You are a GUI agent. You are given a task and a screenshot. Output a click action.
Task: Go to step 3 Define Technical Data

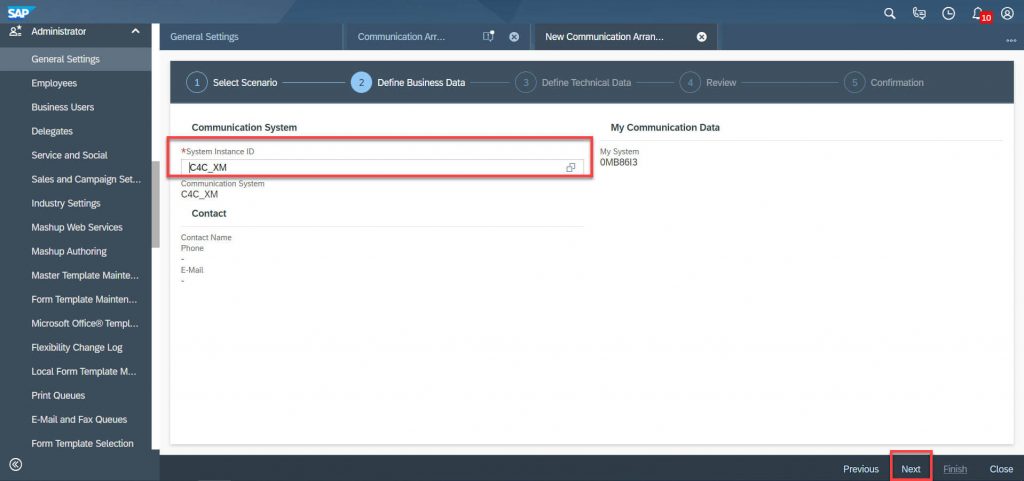click(x=573, y=82)
